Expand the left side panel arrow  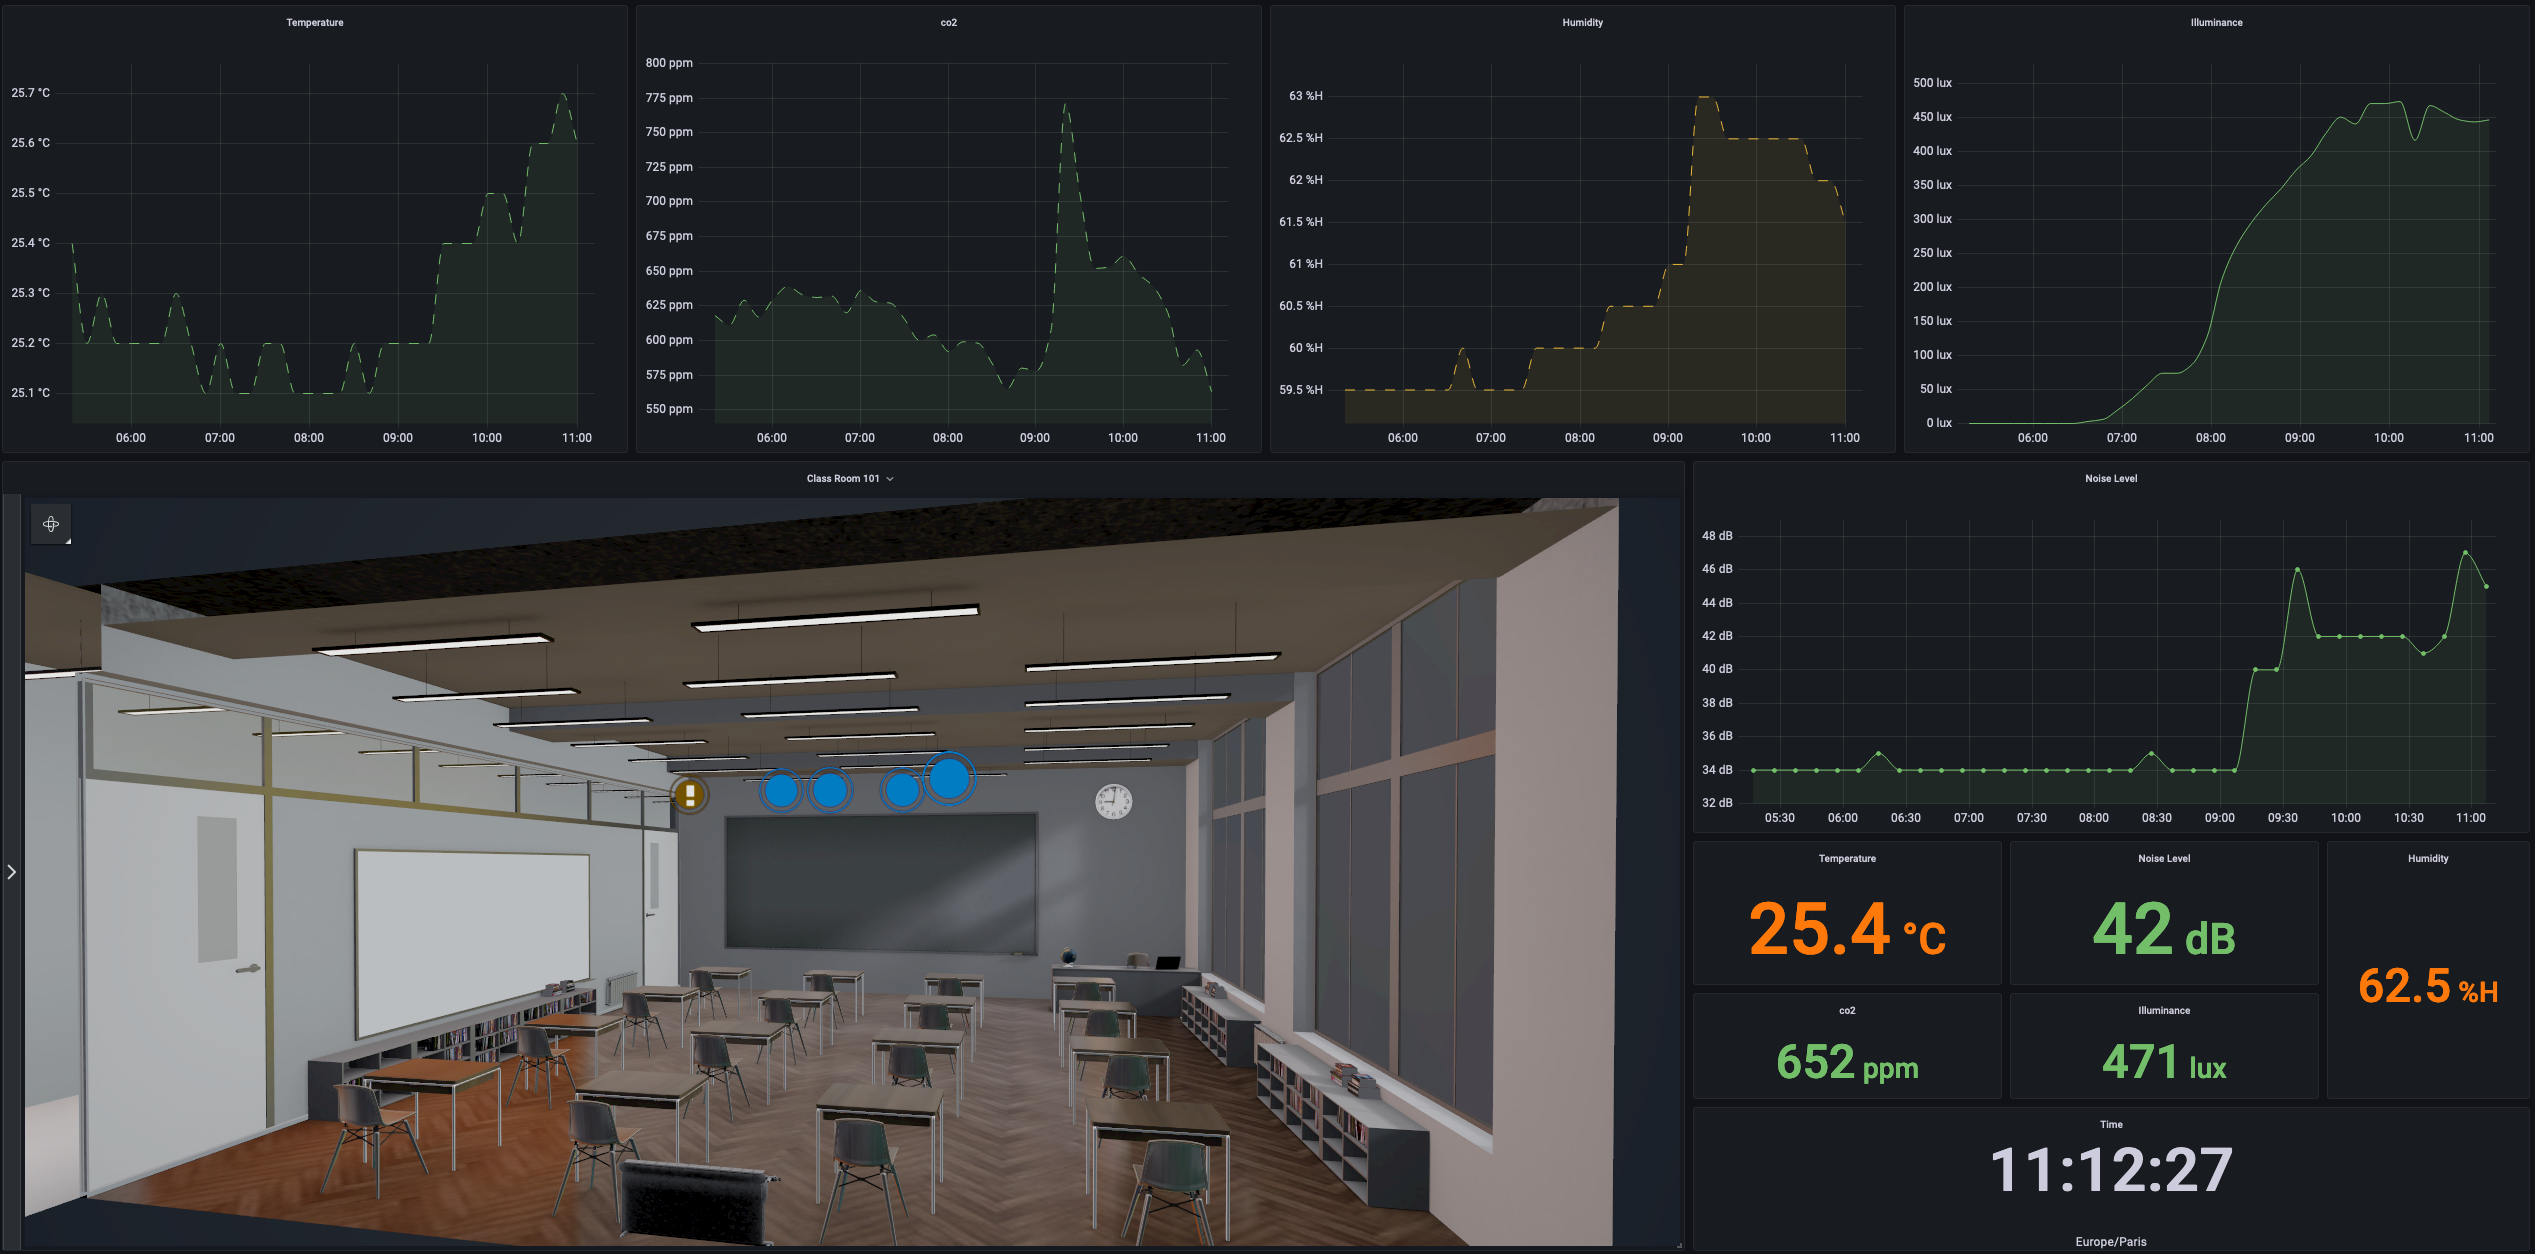tap(12, 872)
